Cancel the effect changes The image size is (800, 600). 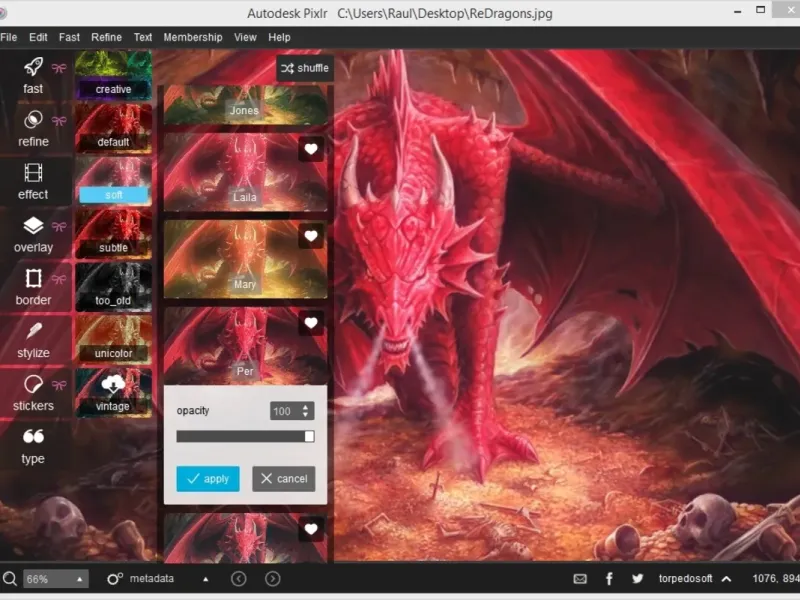284,479
